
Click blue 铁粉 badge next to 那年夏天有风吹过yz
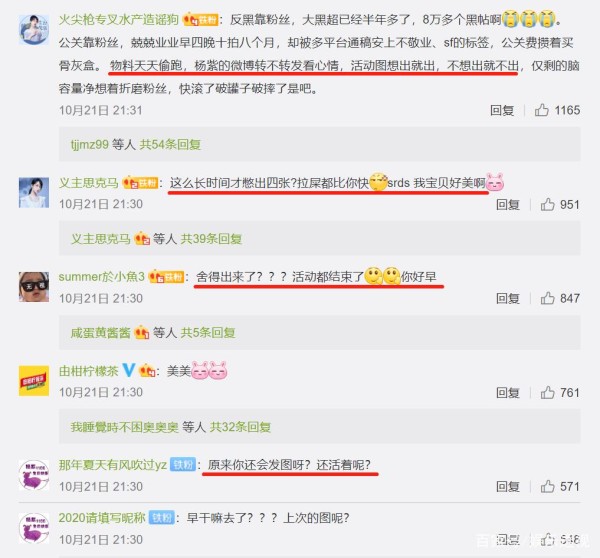pos(183,465)
